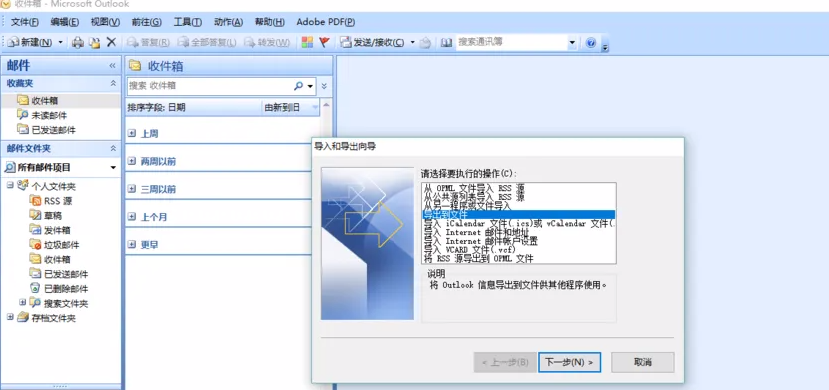
Task: Open the 文件(F) menu
Action: coord(25,22)
